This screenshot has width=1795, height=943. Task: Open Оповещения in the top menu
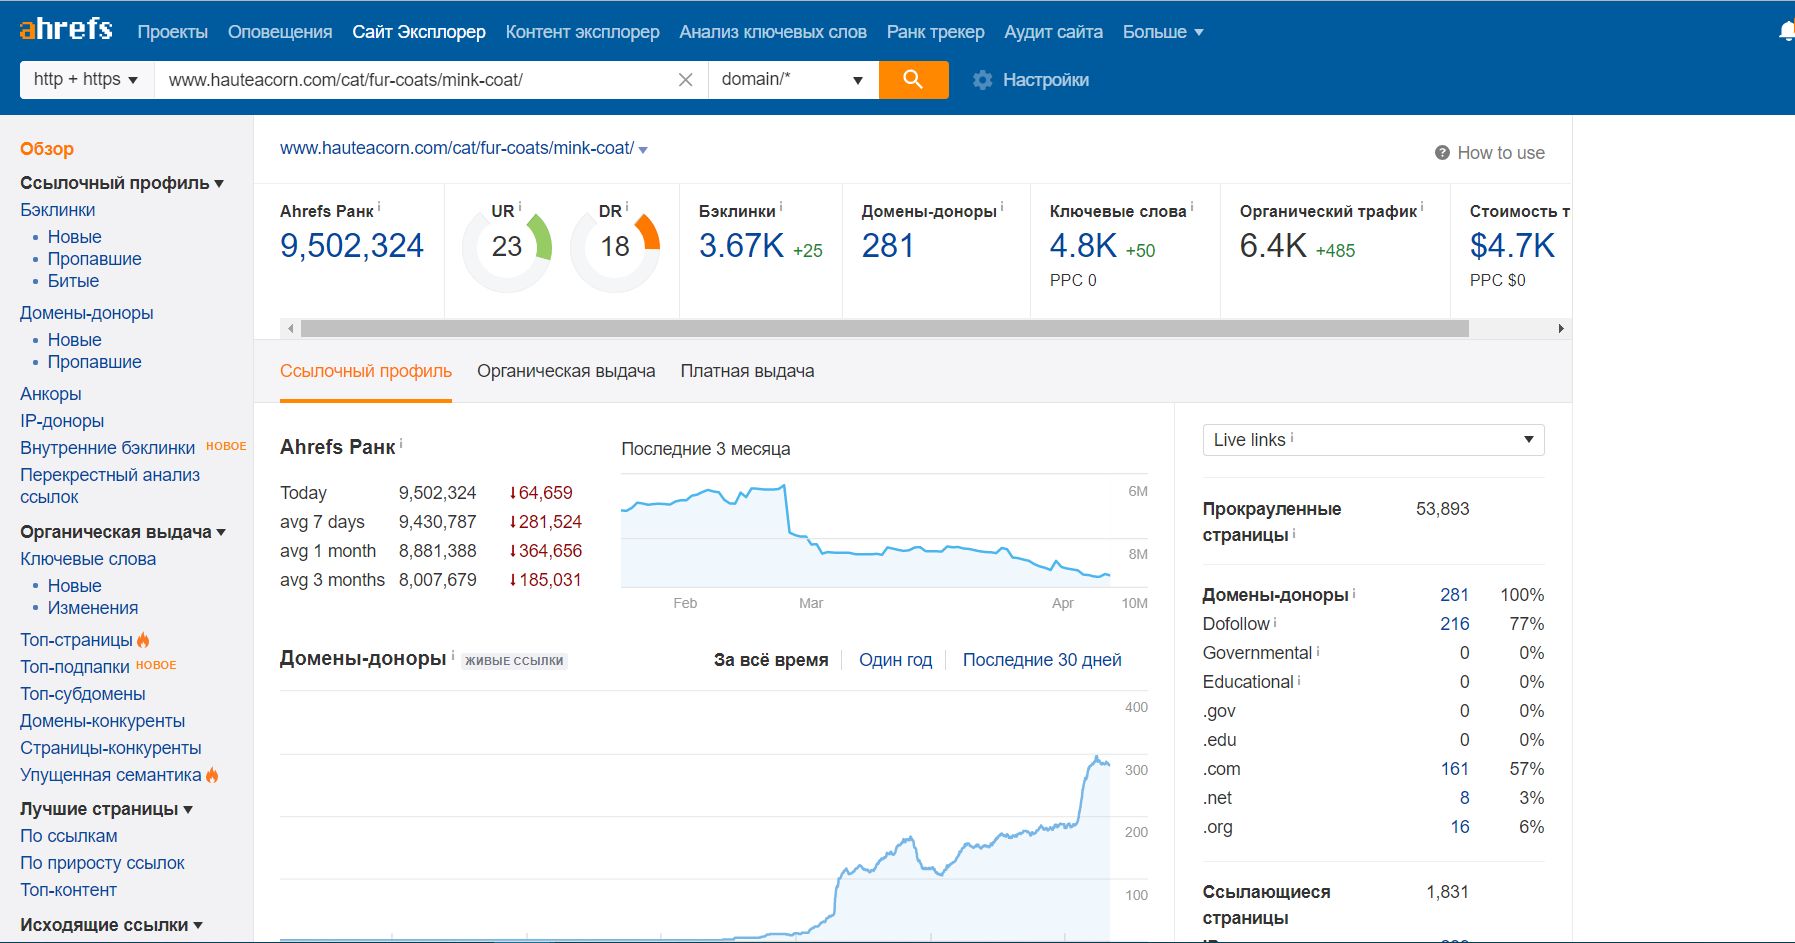coord(280,32)
